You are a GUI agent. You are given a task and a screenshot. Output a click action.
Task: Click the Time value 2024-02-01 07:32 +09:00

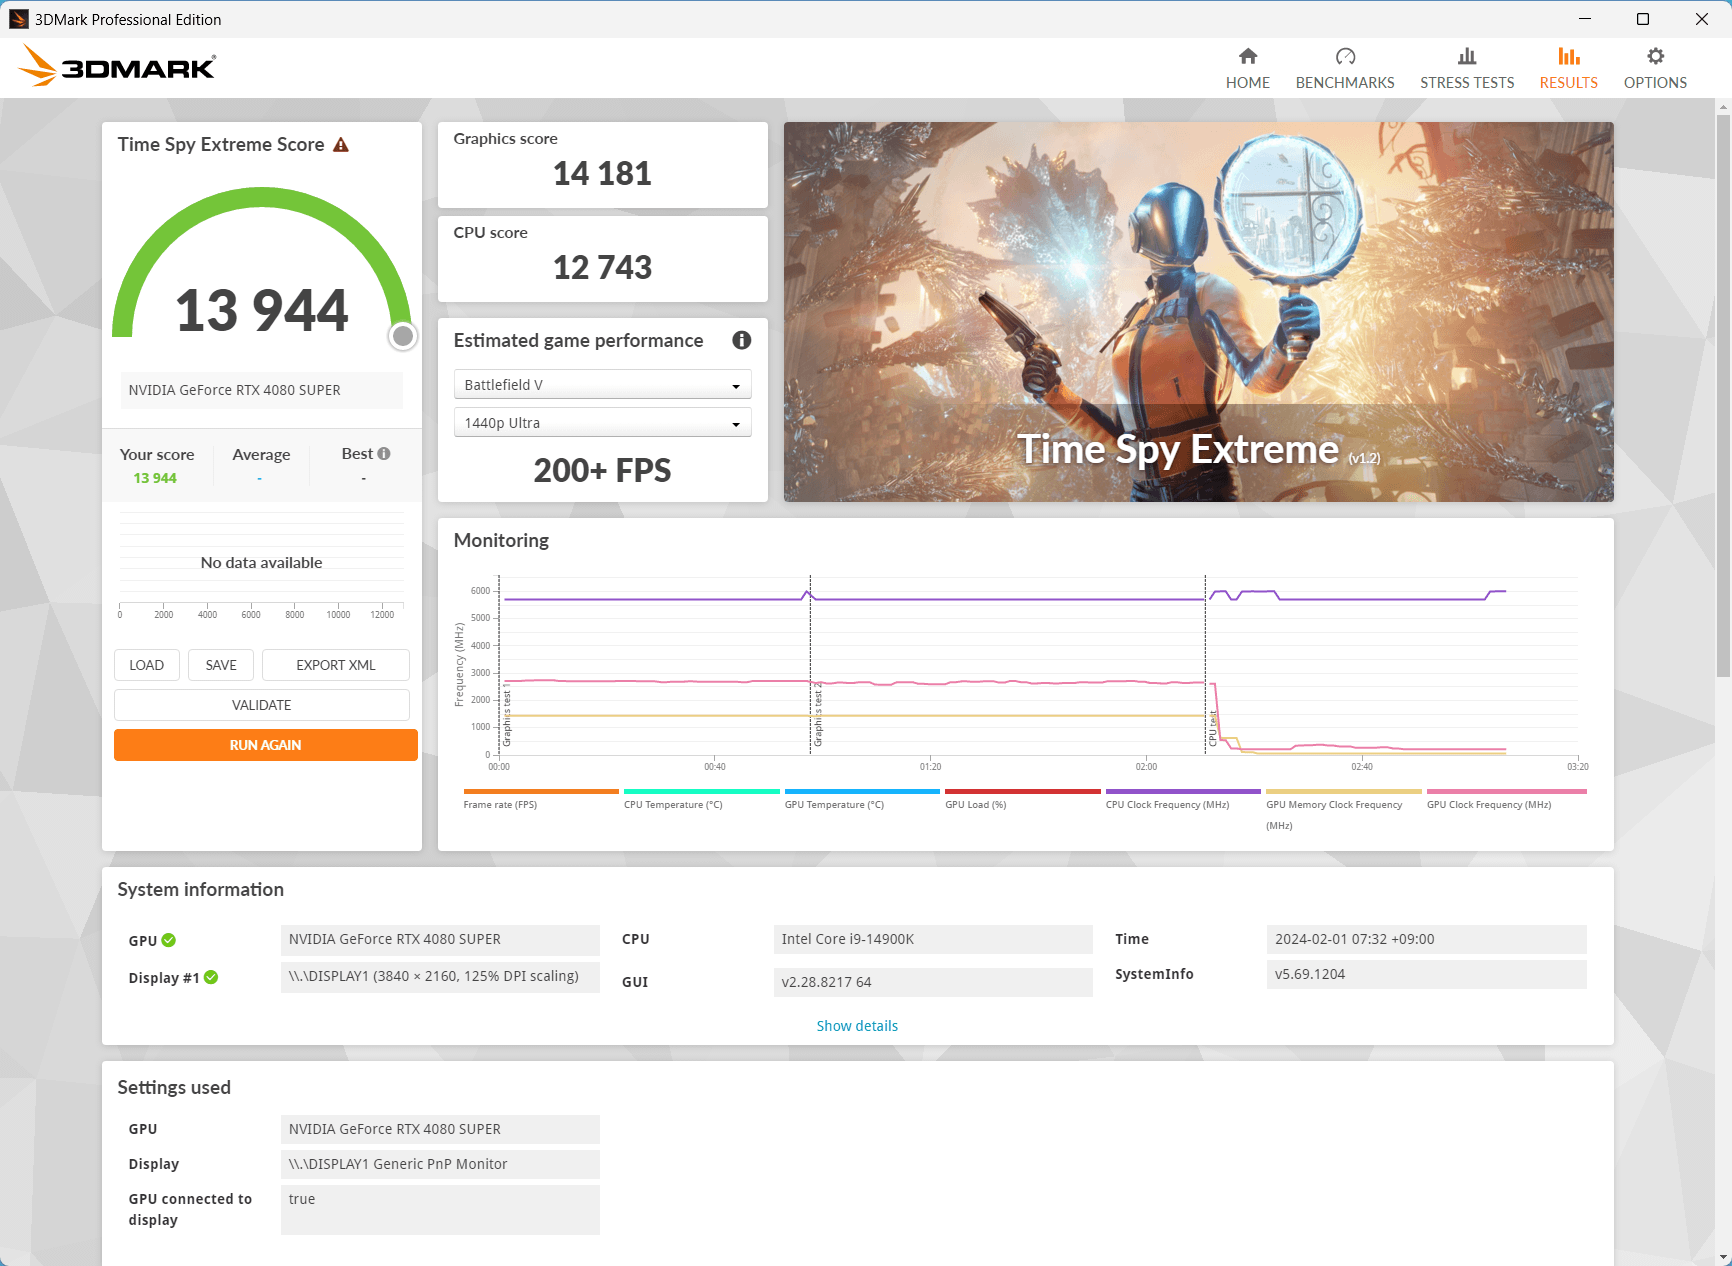(x=1427, y=939)
